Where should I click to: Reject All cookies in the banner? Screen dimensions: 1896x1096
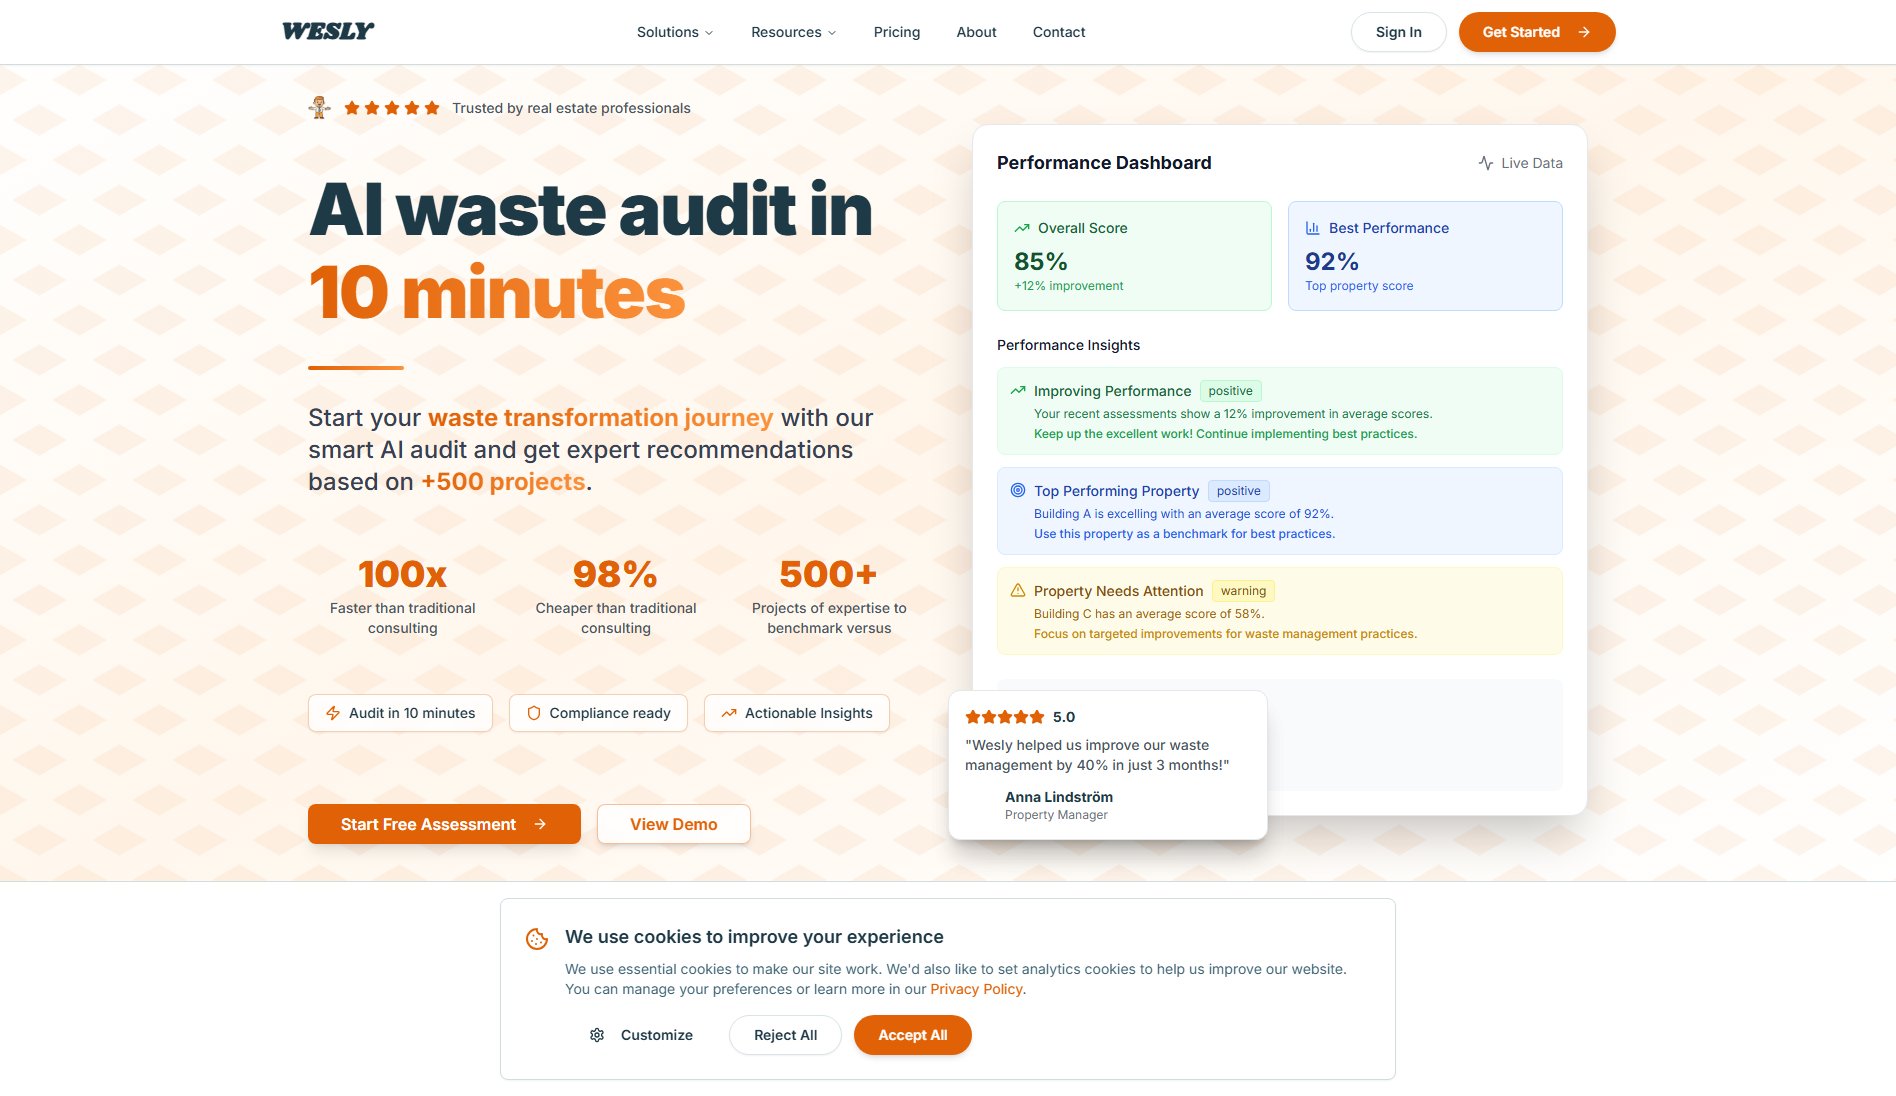click(x=785, y=1035)
